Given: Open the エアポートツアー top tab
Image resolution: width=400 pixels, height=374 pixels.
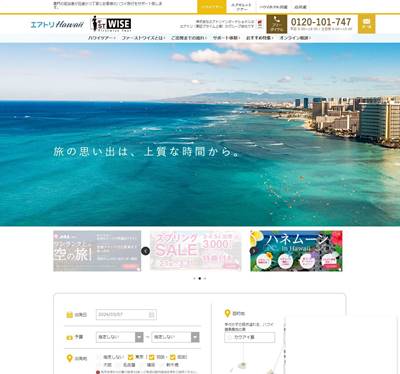Looking at the screenshot, I should pyautogui.click(x=241, y=7).
